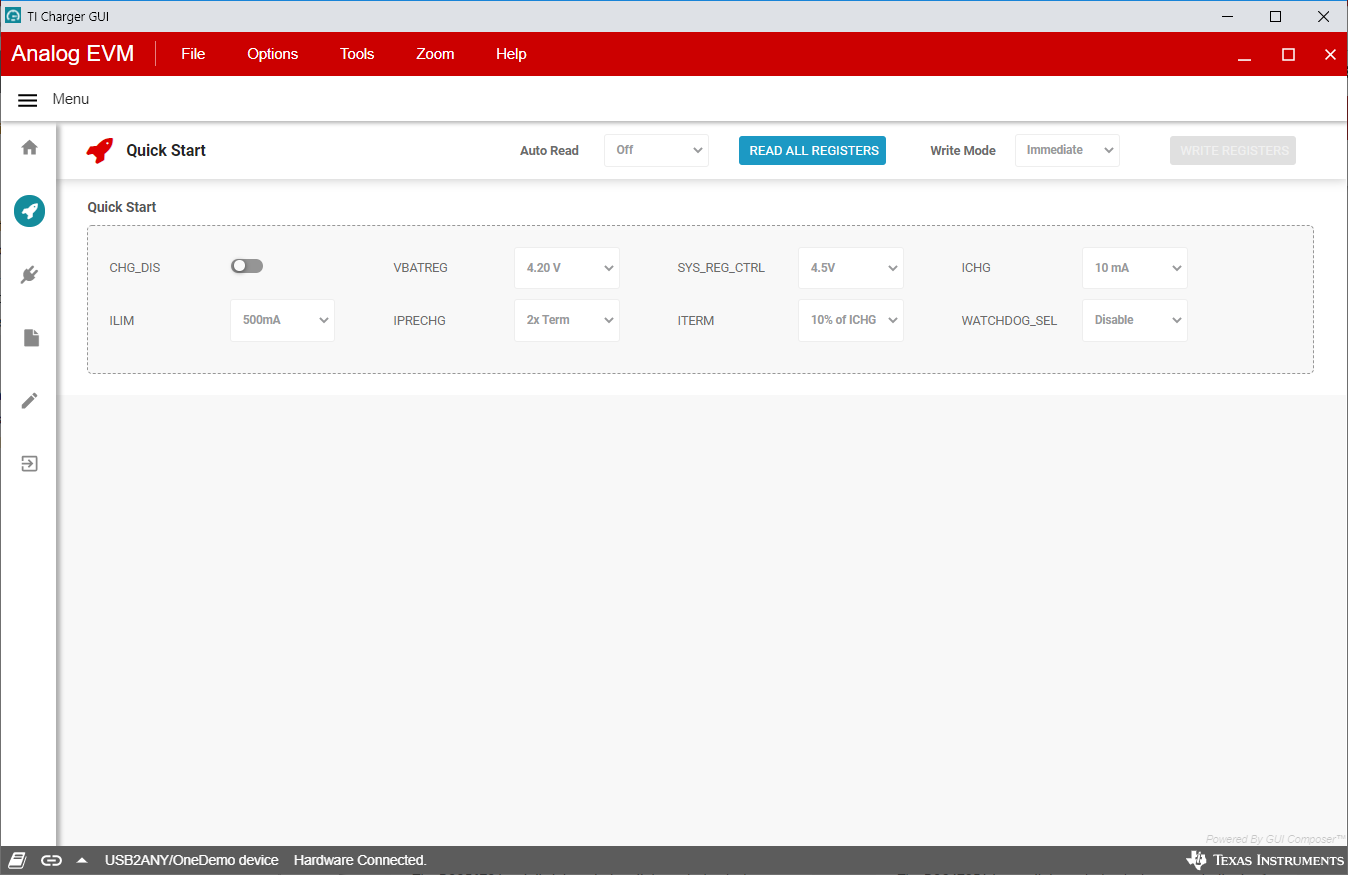Toggle the CHG_DIS switch
Screen dimensions: 1348x875
point(247,266)
